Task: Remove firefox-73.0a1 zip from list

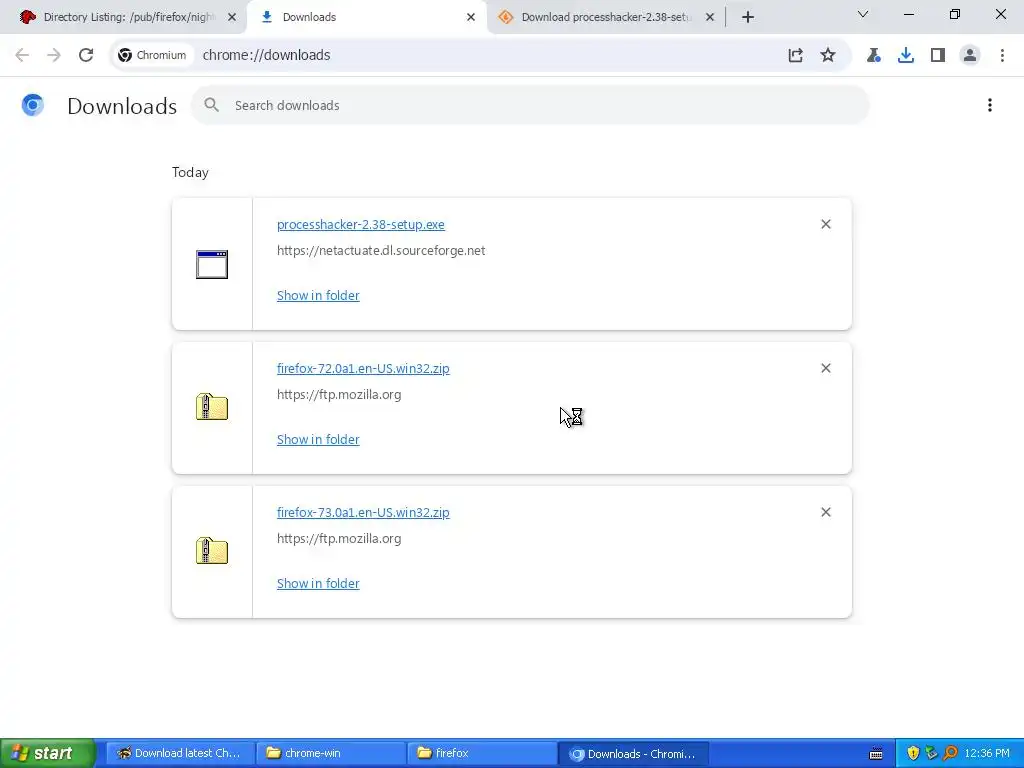Action: (x=826, y=512)
